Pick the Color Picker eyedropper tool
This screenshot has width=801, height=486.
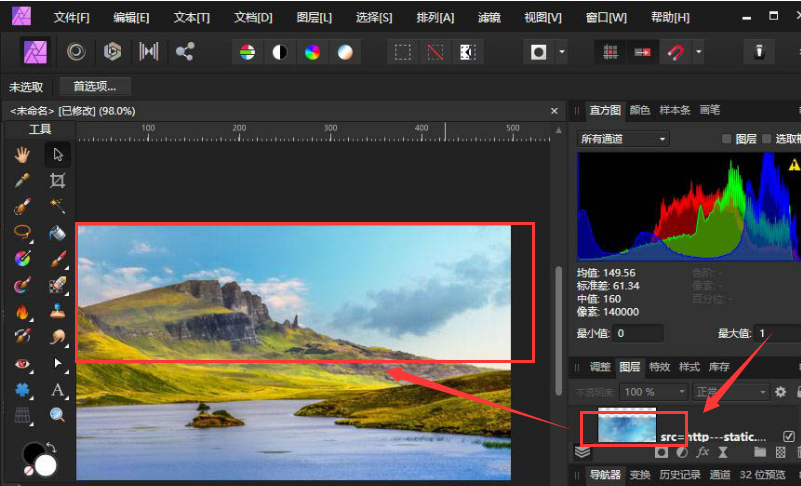22,180
